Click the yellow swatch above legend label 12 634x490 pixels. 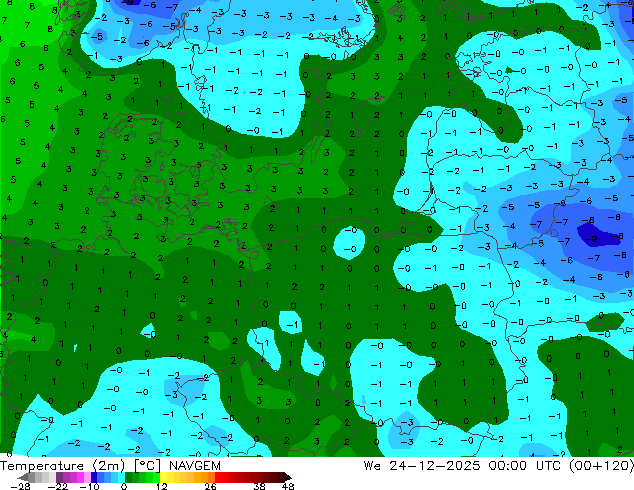click(x=163, y=477)
